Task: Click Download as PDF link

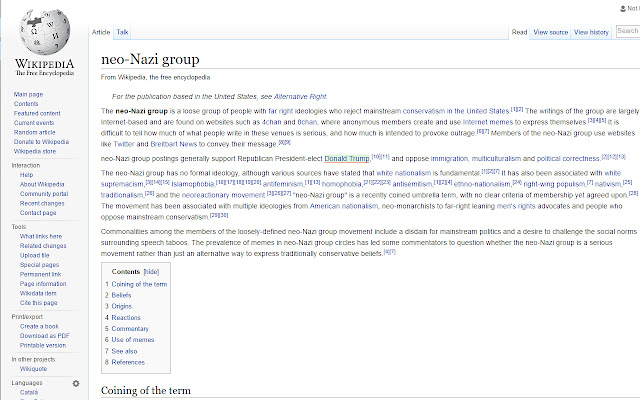Action: pyautogui.click(x=44, y=336)
